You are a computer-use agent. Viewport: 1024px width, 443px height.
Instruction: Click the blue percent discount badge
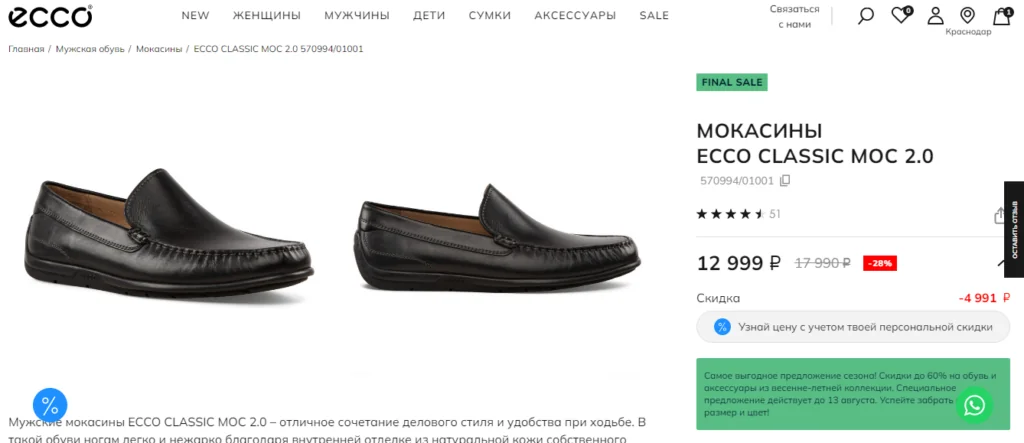[50, 405]
